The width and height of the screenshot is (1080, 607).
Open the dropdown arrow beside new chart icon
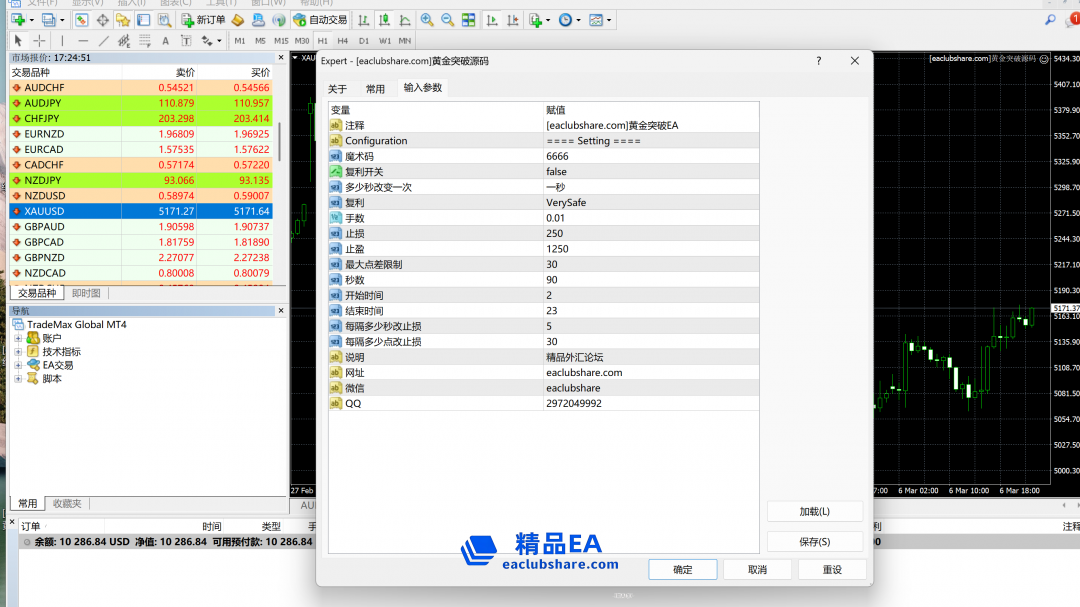pyautogui.click(x=31, y=20)
